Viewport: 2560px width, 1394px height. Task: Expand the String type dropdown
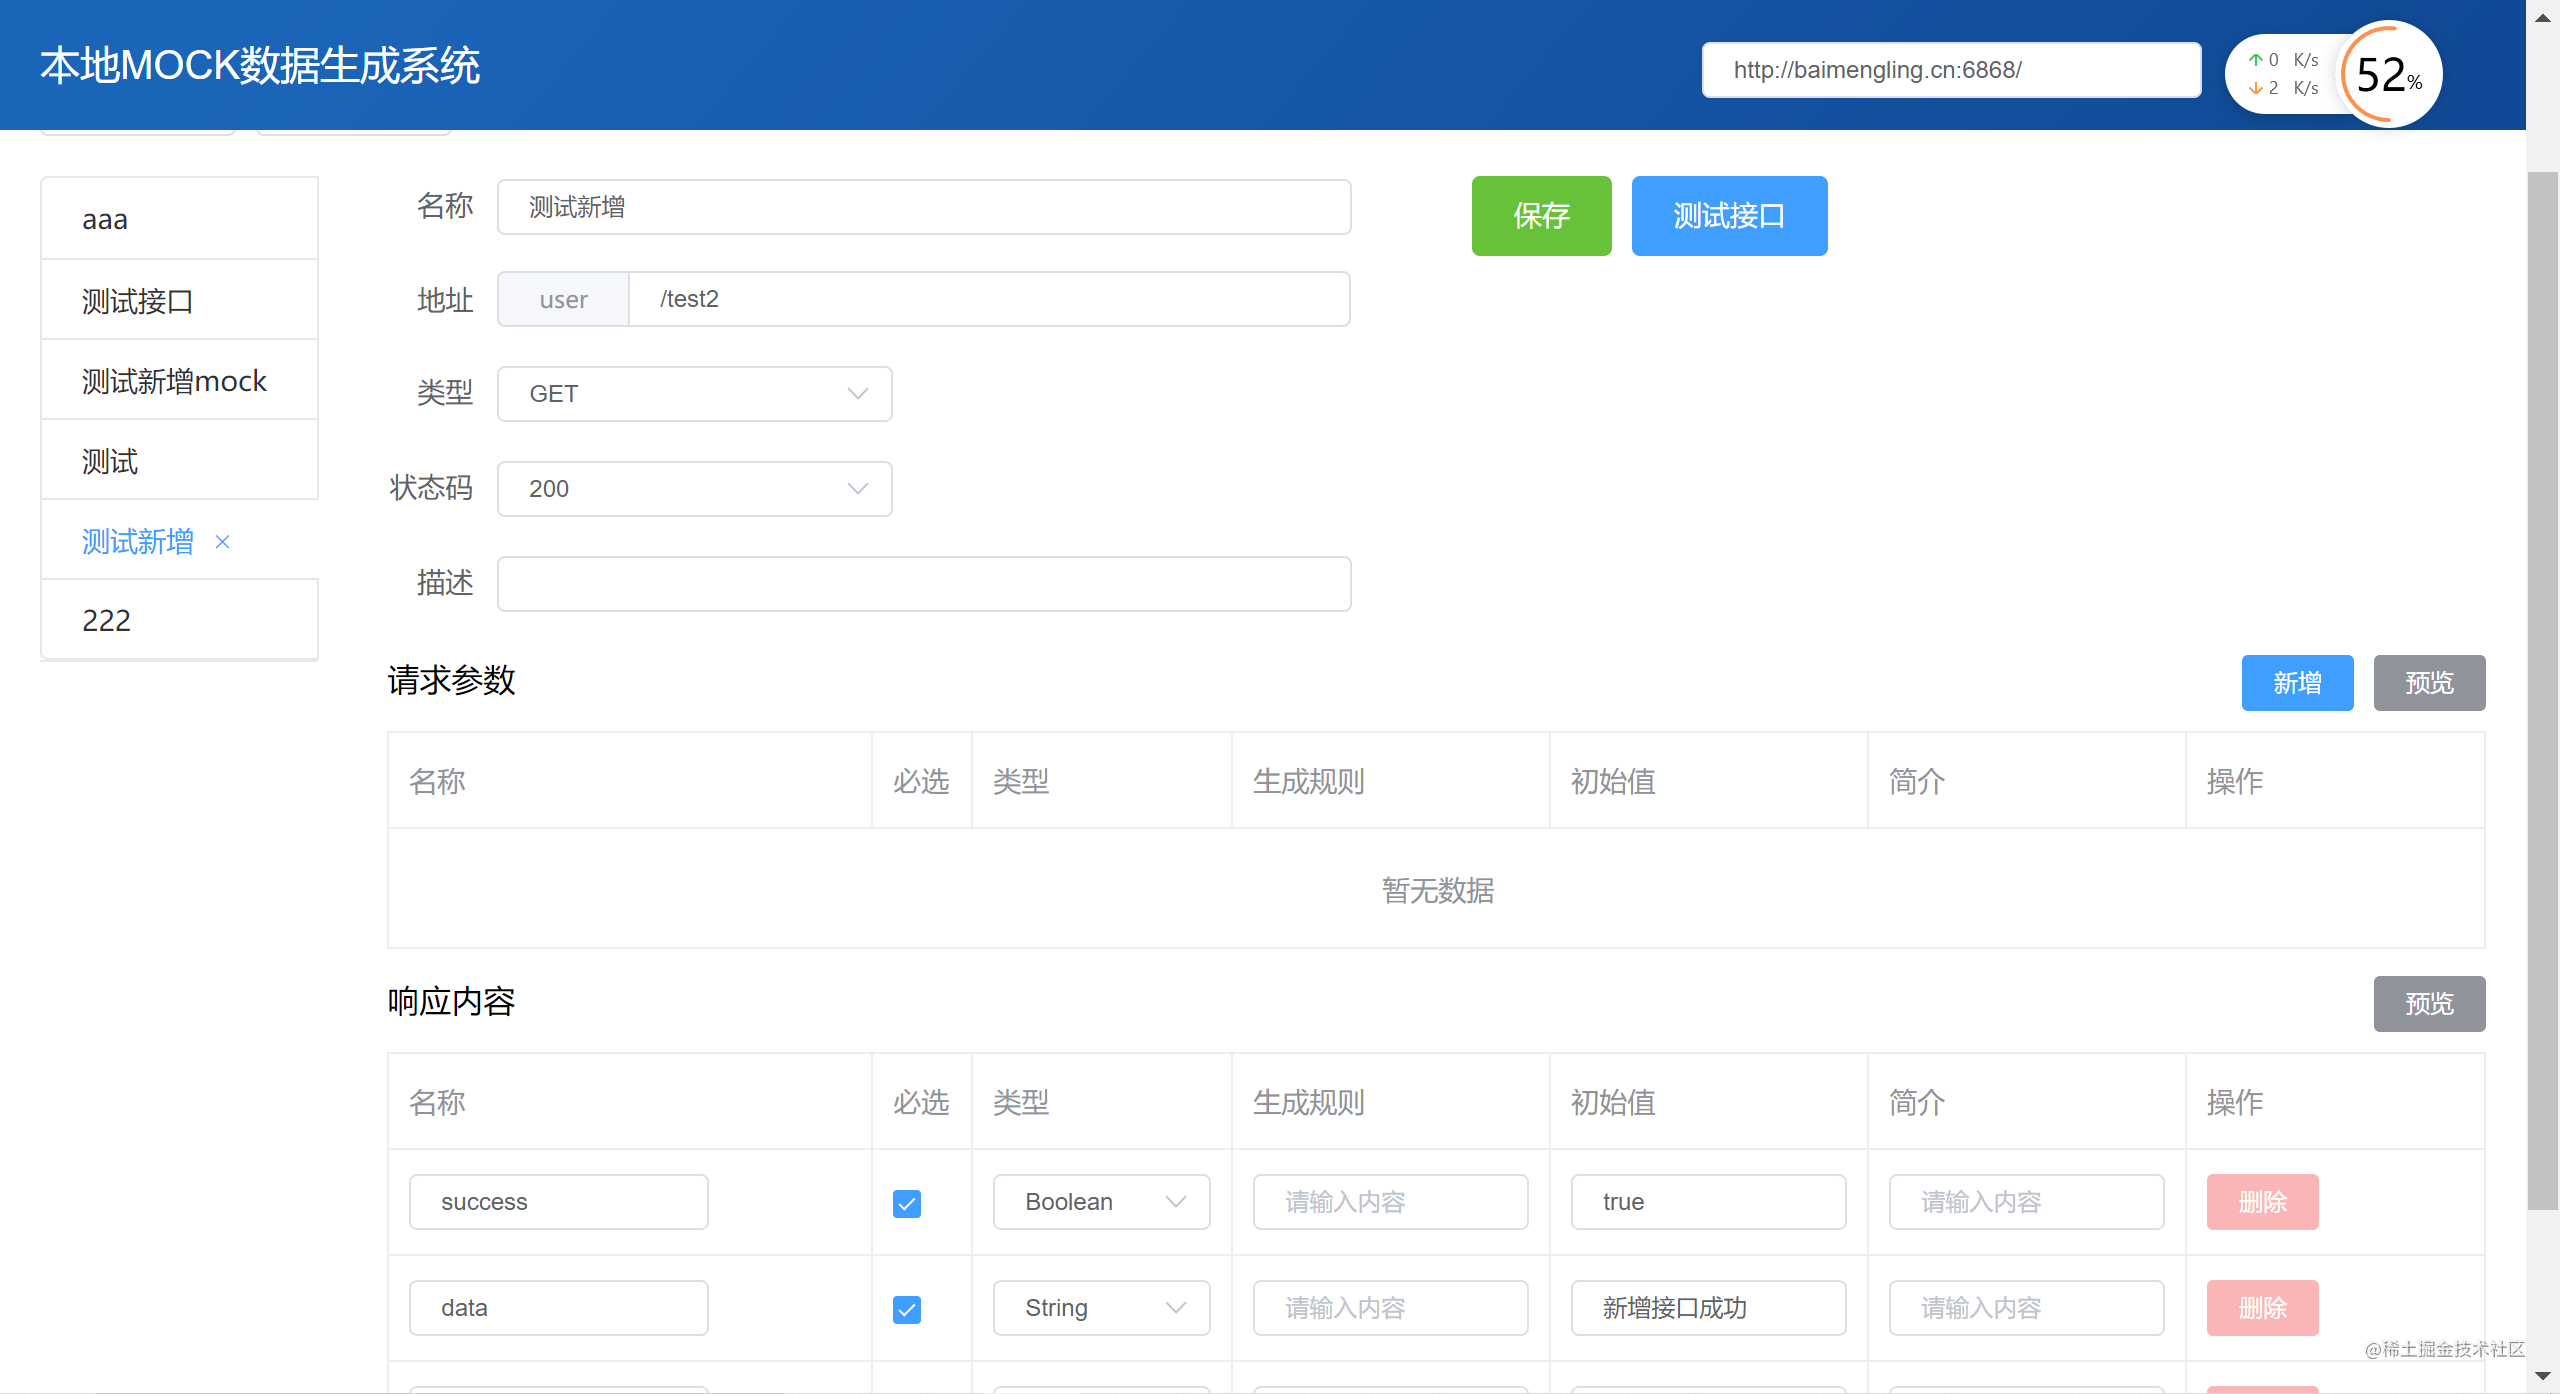click(1102, 1308)
